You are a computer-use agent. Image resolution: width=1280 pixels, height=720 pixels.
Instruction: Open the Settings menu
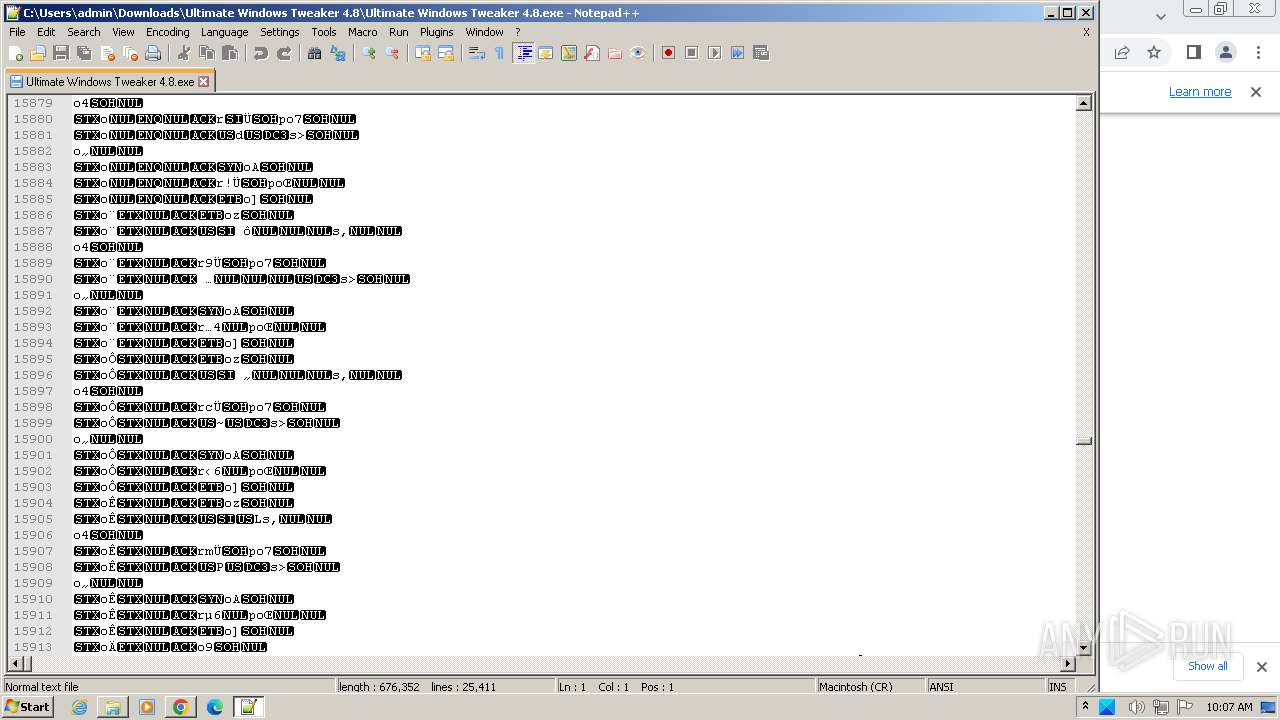(x=280, y=32)
